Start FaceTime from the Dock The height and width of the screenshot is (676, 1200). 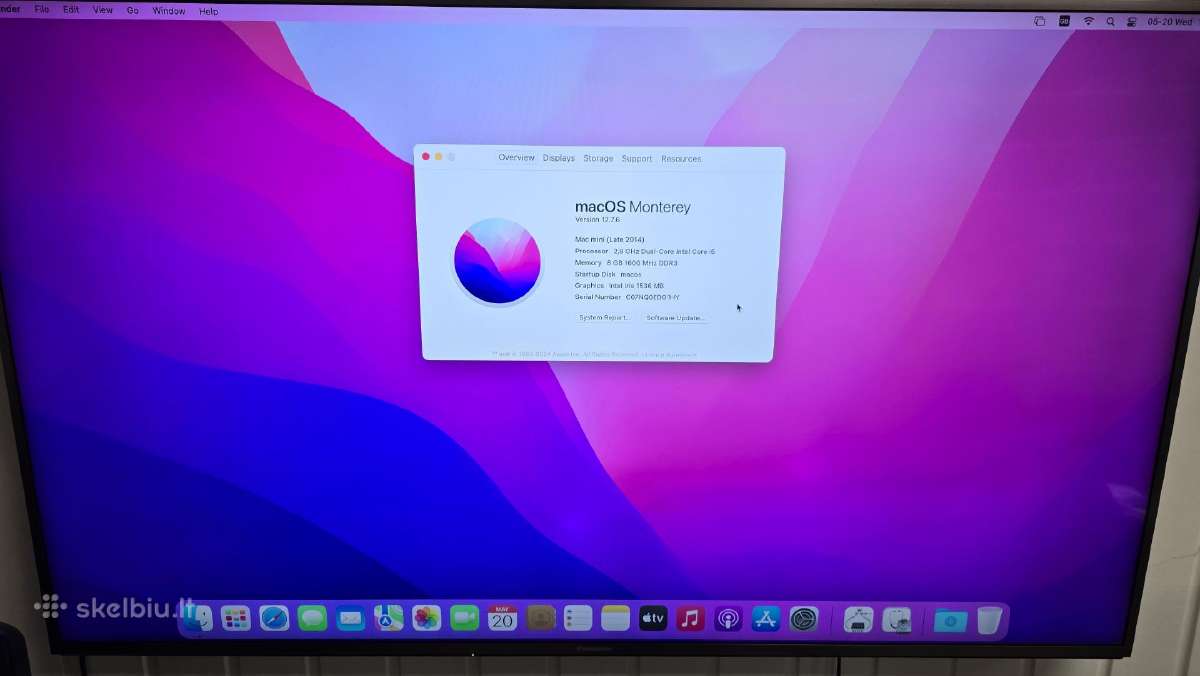[x=464, y=618]
